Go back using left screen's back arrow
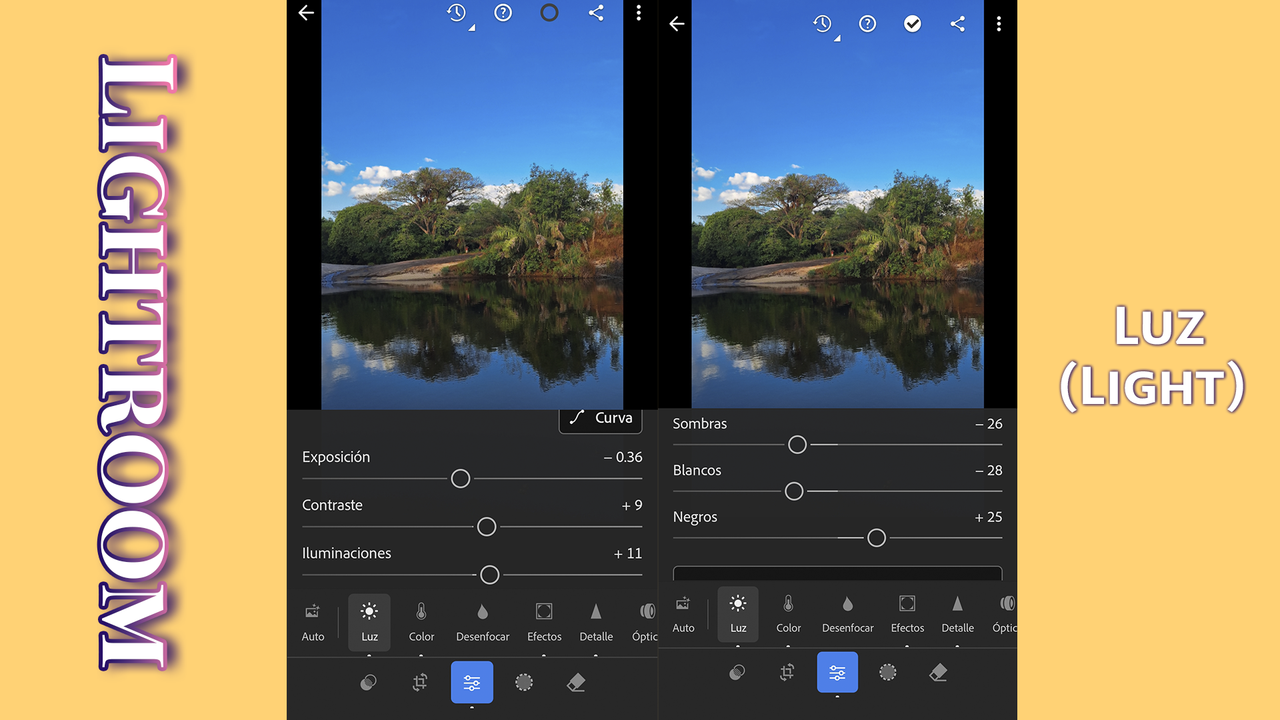 point(306,13)
